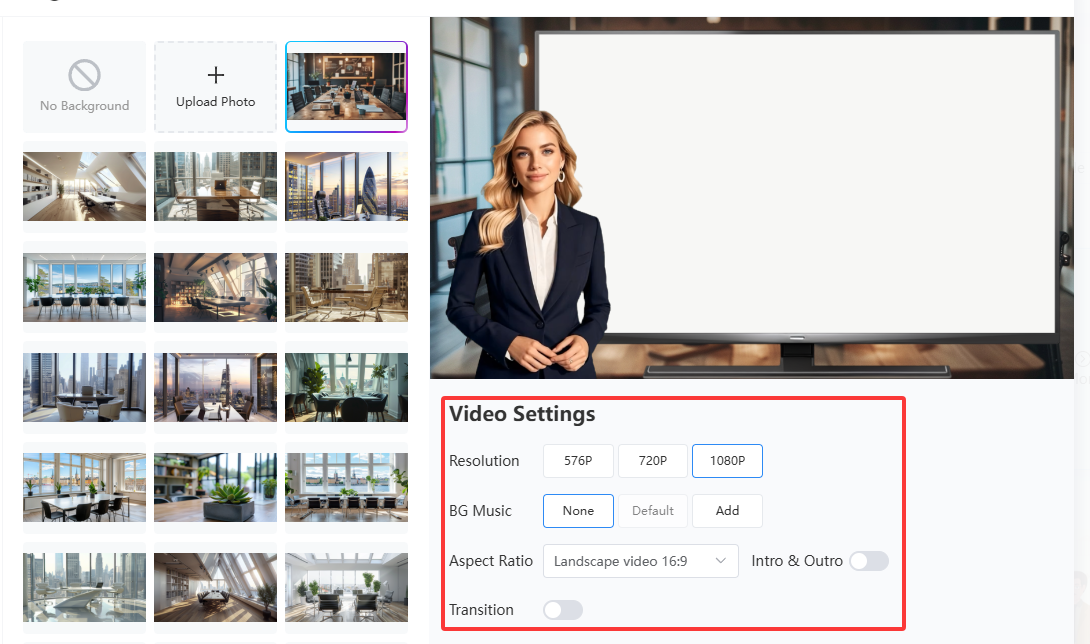Click the Upload Photo plus tile
The height and width of the screenshot is (644, 1090).
(x=215, y=87)
